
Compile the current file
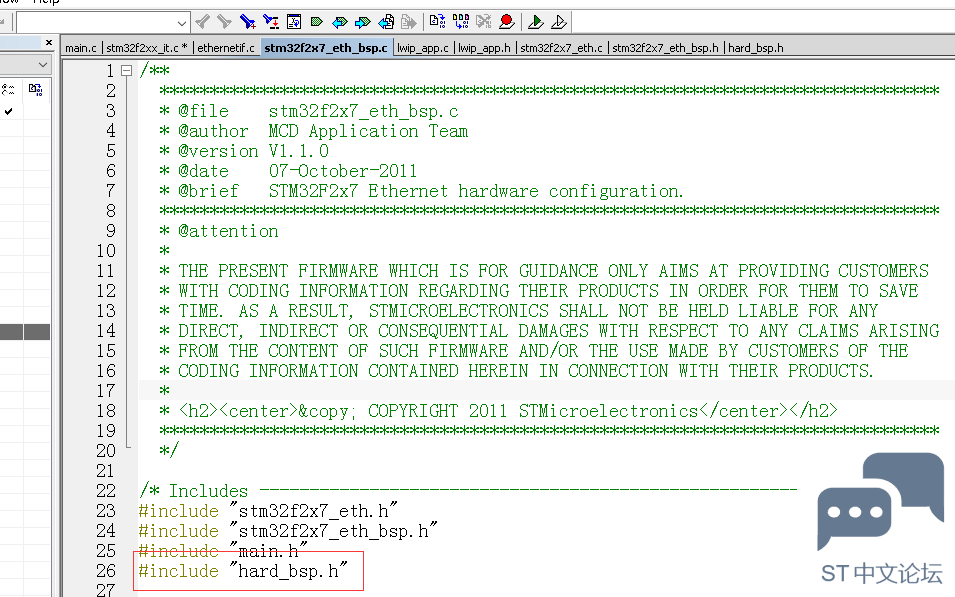click(x=437, y=23)
